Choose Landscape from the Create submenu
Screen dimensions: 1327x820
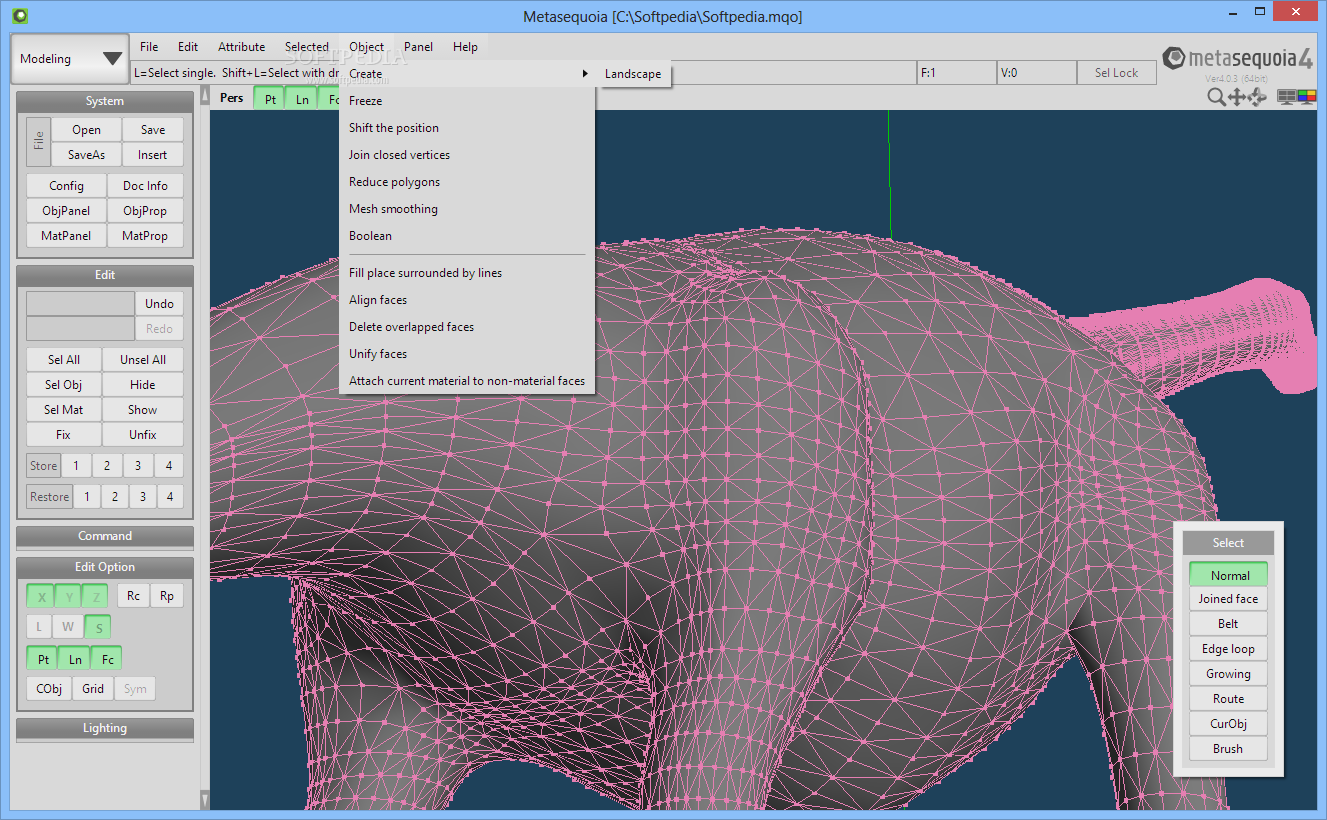click(633, 74)
